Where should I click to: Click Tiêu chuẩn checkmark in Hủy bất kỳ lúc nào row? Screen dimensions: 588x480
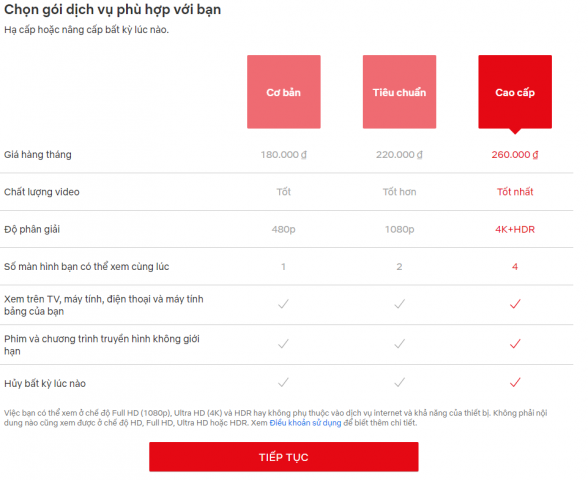399,382
